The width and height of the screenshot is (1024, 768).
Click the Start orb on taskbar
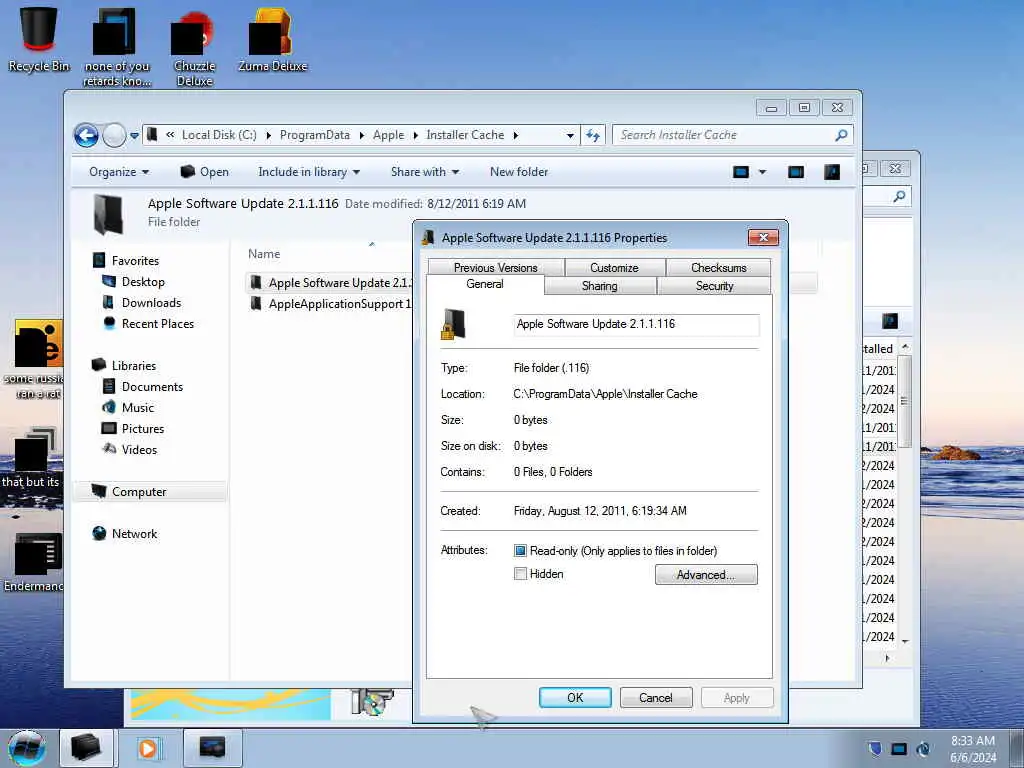tap(27, 748)
